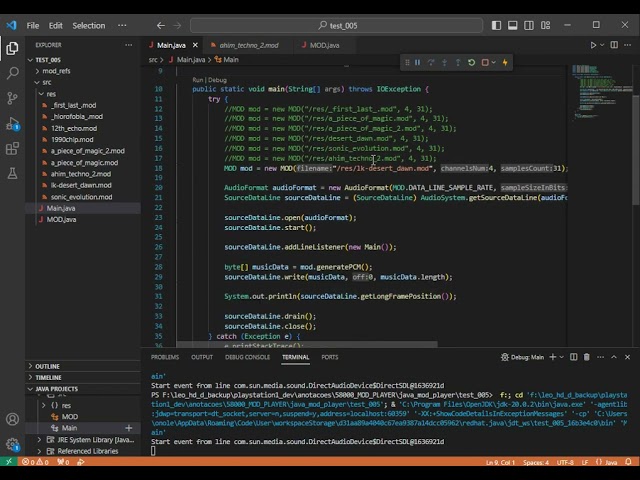
Task: Switch to the OUTPUT panel tab
Action: click(202, 357)
